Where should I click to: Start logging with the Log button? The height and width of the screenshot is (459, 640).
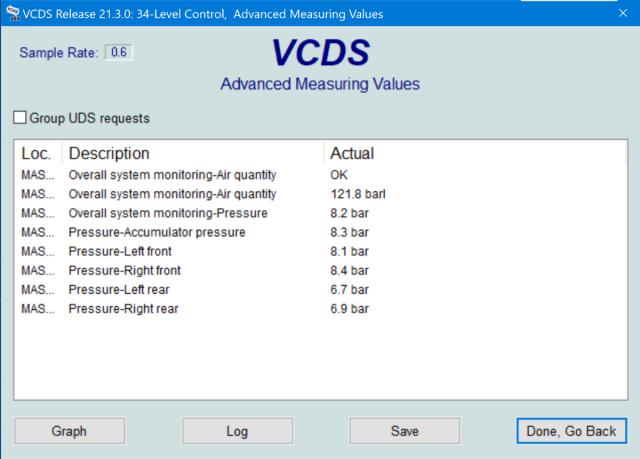pos(237,431)
